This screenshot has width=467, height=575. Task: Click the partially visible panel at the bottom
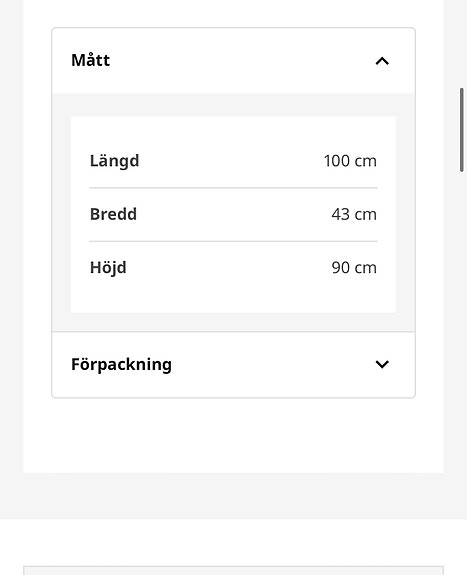(x=233, y=571)
